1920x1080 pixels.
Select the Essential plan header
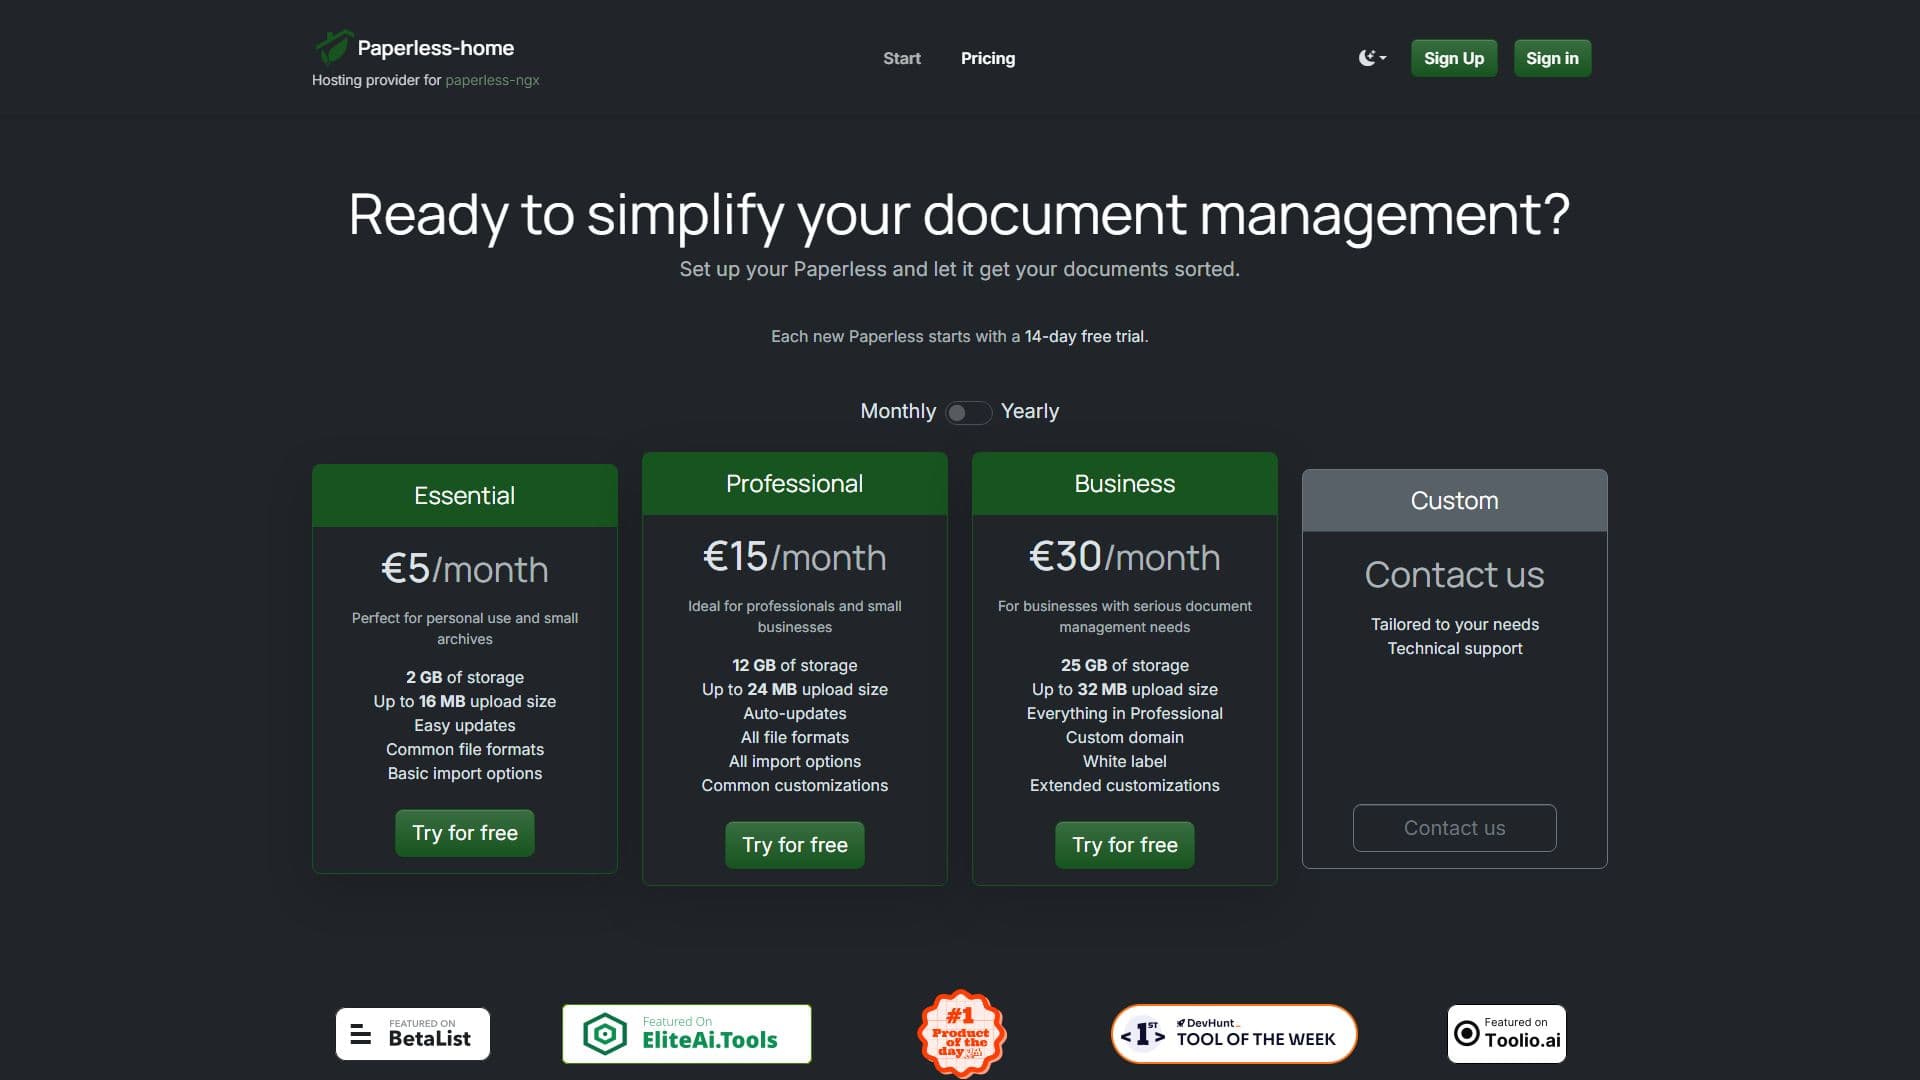point(465,495)
